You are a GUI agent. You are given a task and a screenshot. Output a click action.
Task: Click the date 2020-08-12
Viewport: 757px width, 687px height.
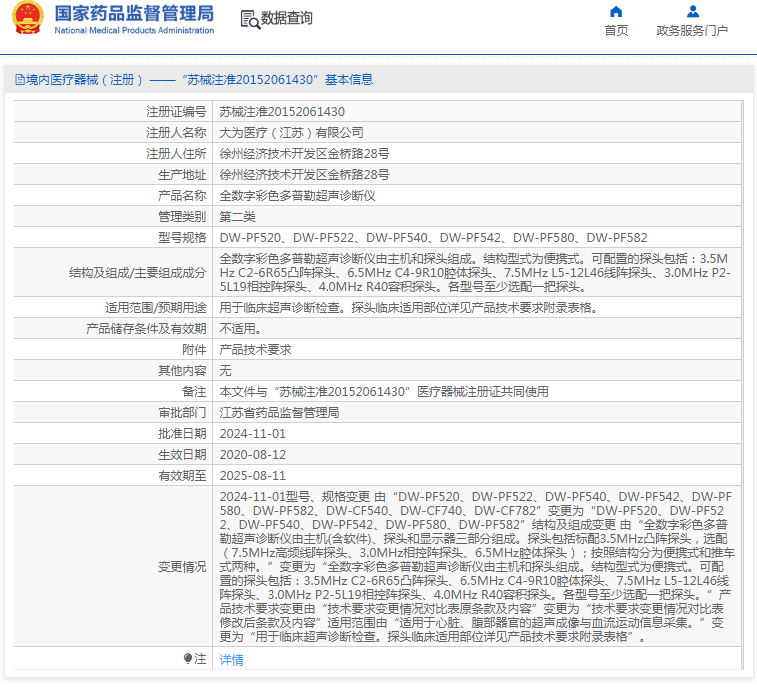coord(252,455)
